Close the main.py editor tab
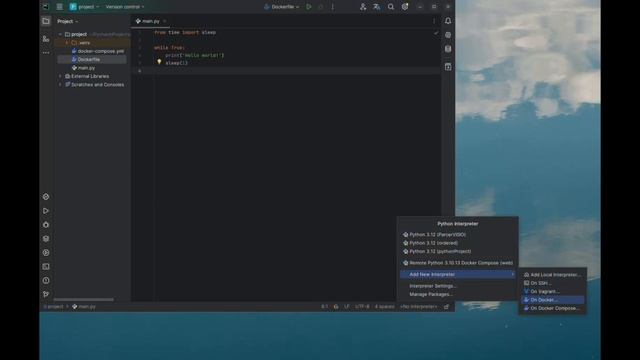 [164, 21]
